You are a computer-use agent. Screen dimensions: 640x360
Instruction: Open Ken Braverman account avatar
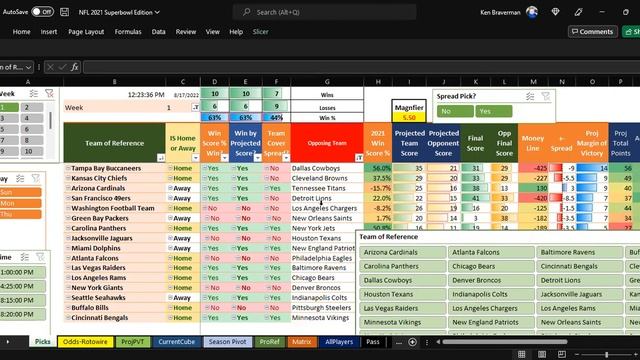(531, 12)
